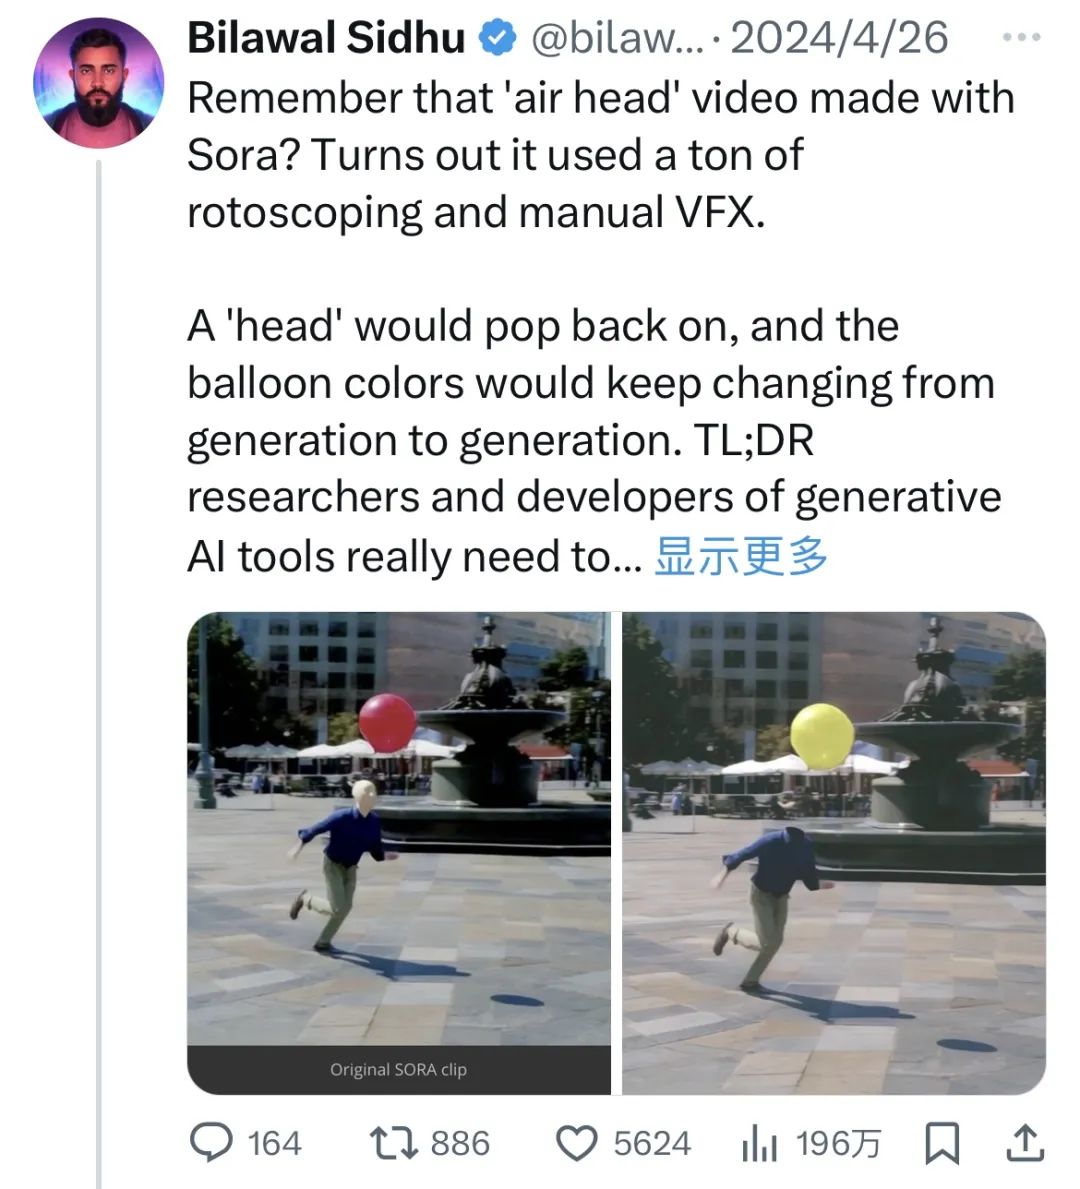Tap the retweet arrows icon
The image size is (1080, 1189).
393,1144
